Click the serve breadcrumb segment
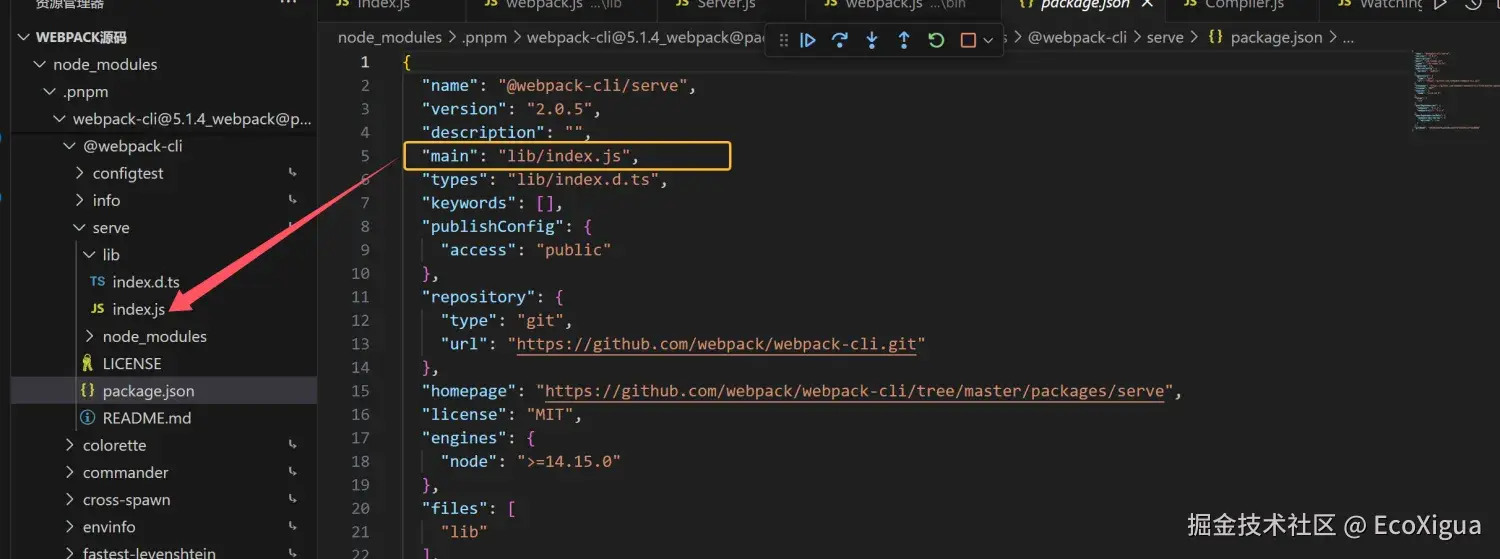This screenshot has width=1500, height=559. pos(1165,38)
